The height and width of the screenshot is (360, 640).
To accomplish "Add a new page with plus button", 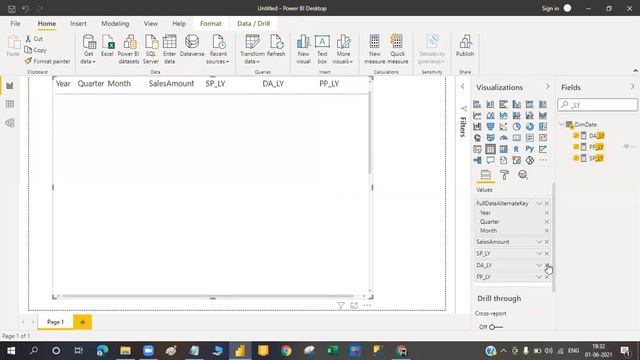I will click(x=82, y=322).
